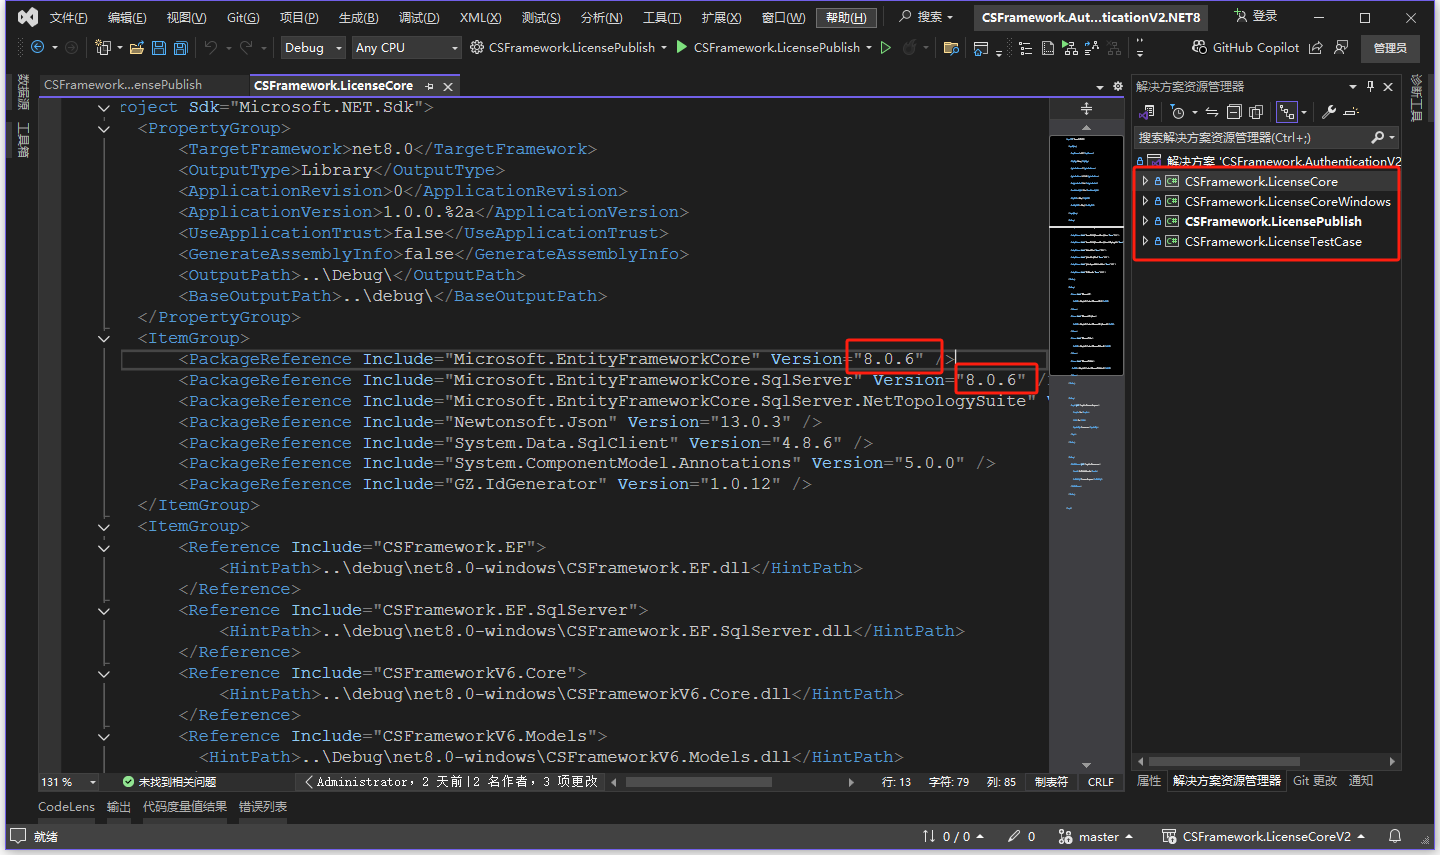Close the CSFramework.LicenseCore tab
The width and height of the screenshot is (1440, 855).
pyautogui.click(x=448, y=86)
